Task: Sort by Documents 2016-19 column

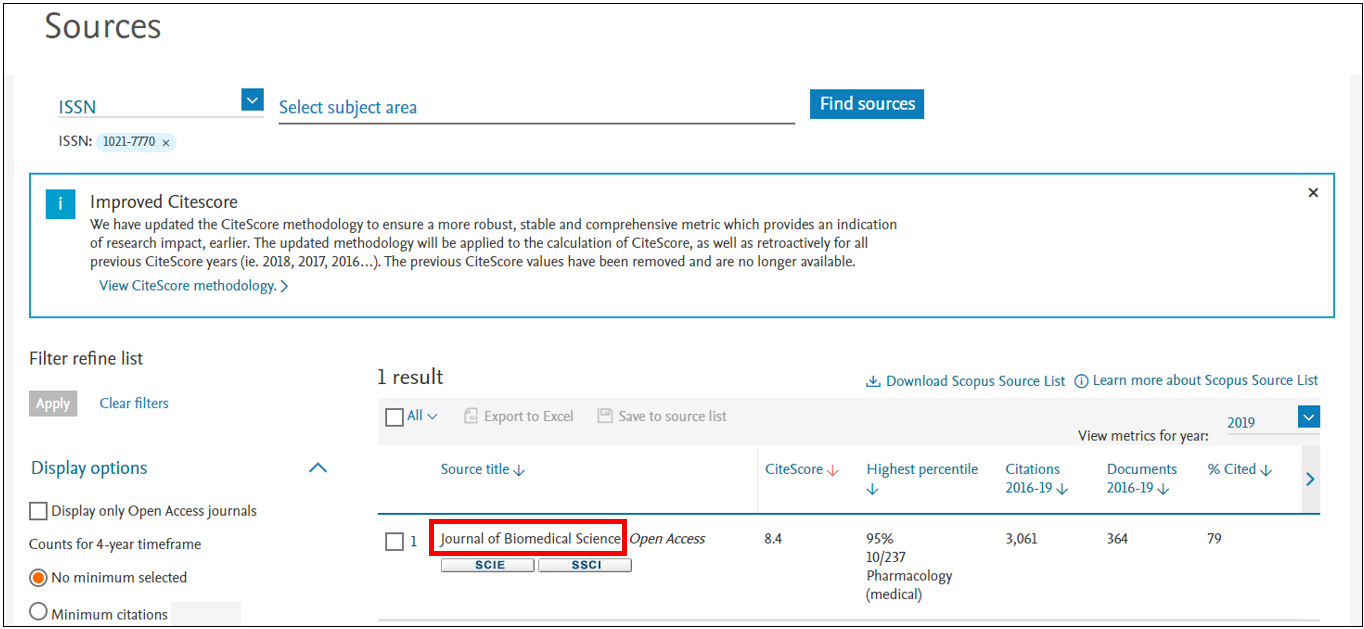Action: pyautogui.click(x=1142, y=478)
